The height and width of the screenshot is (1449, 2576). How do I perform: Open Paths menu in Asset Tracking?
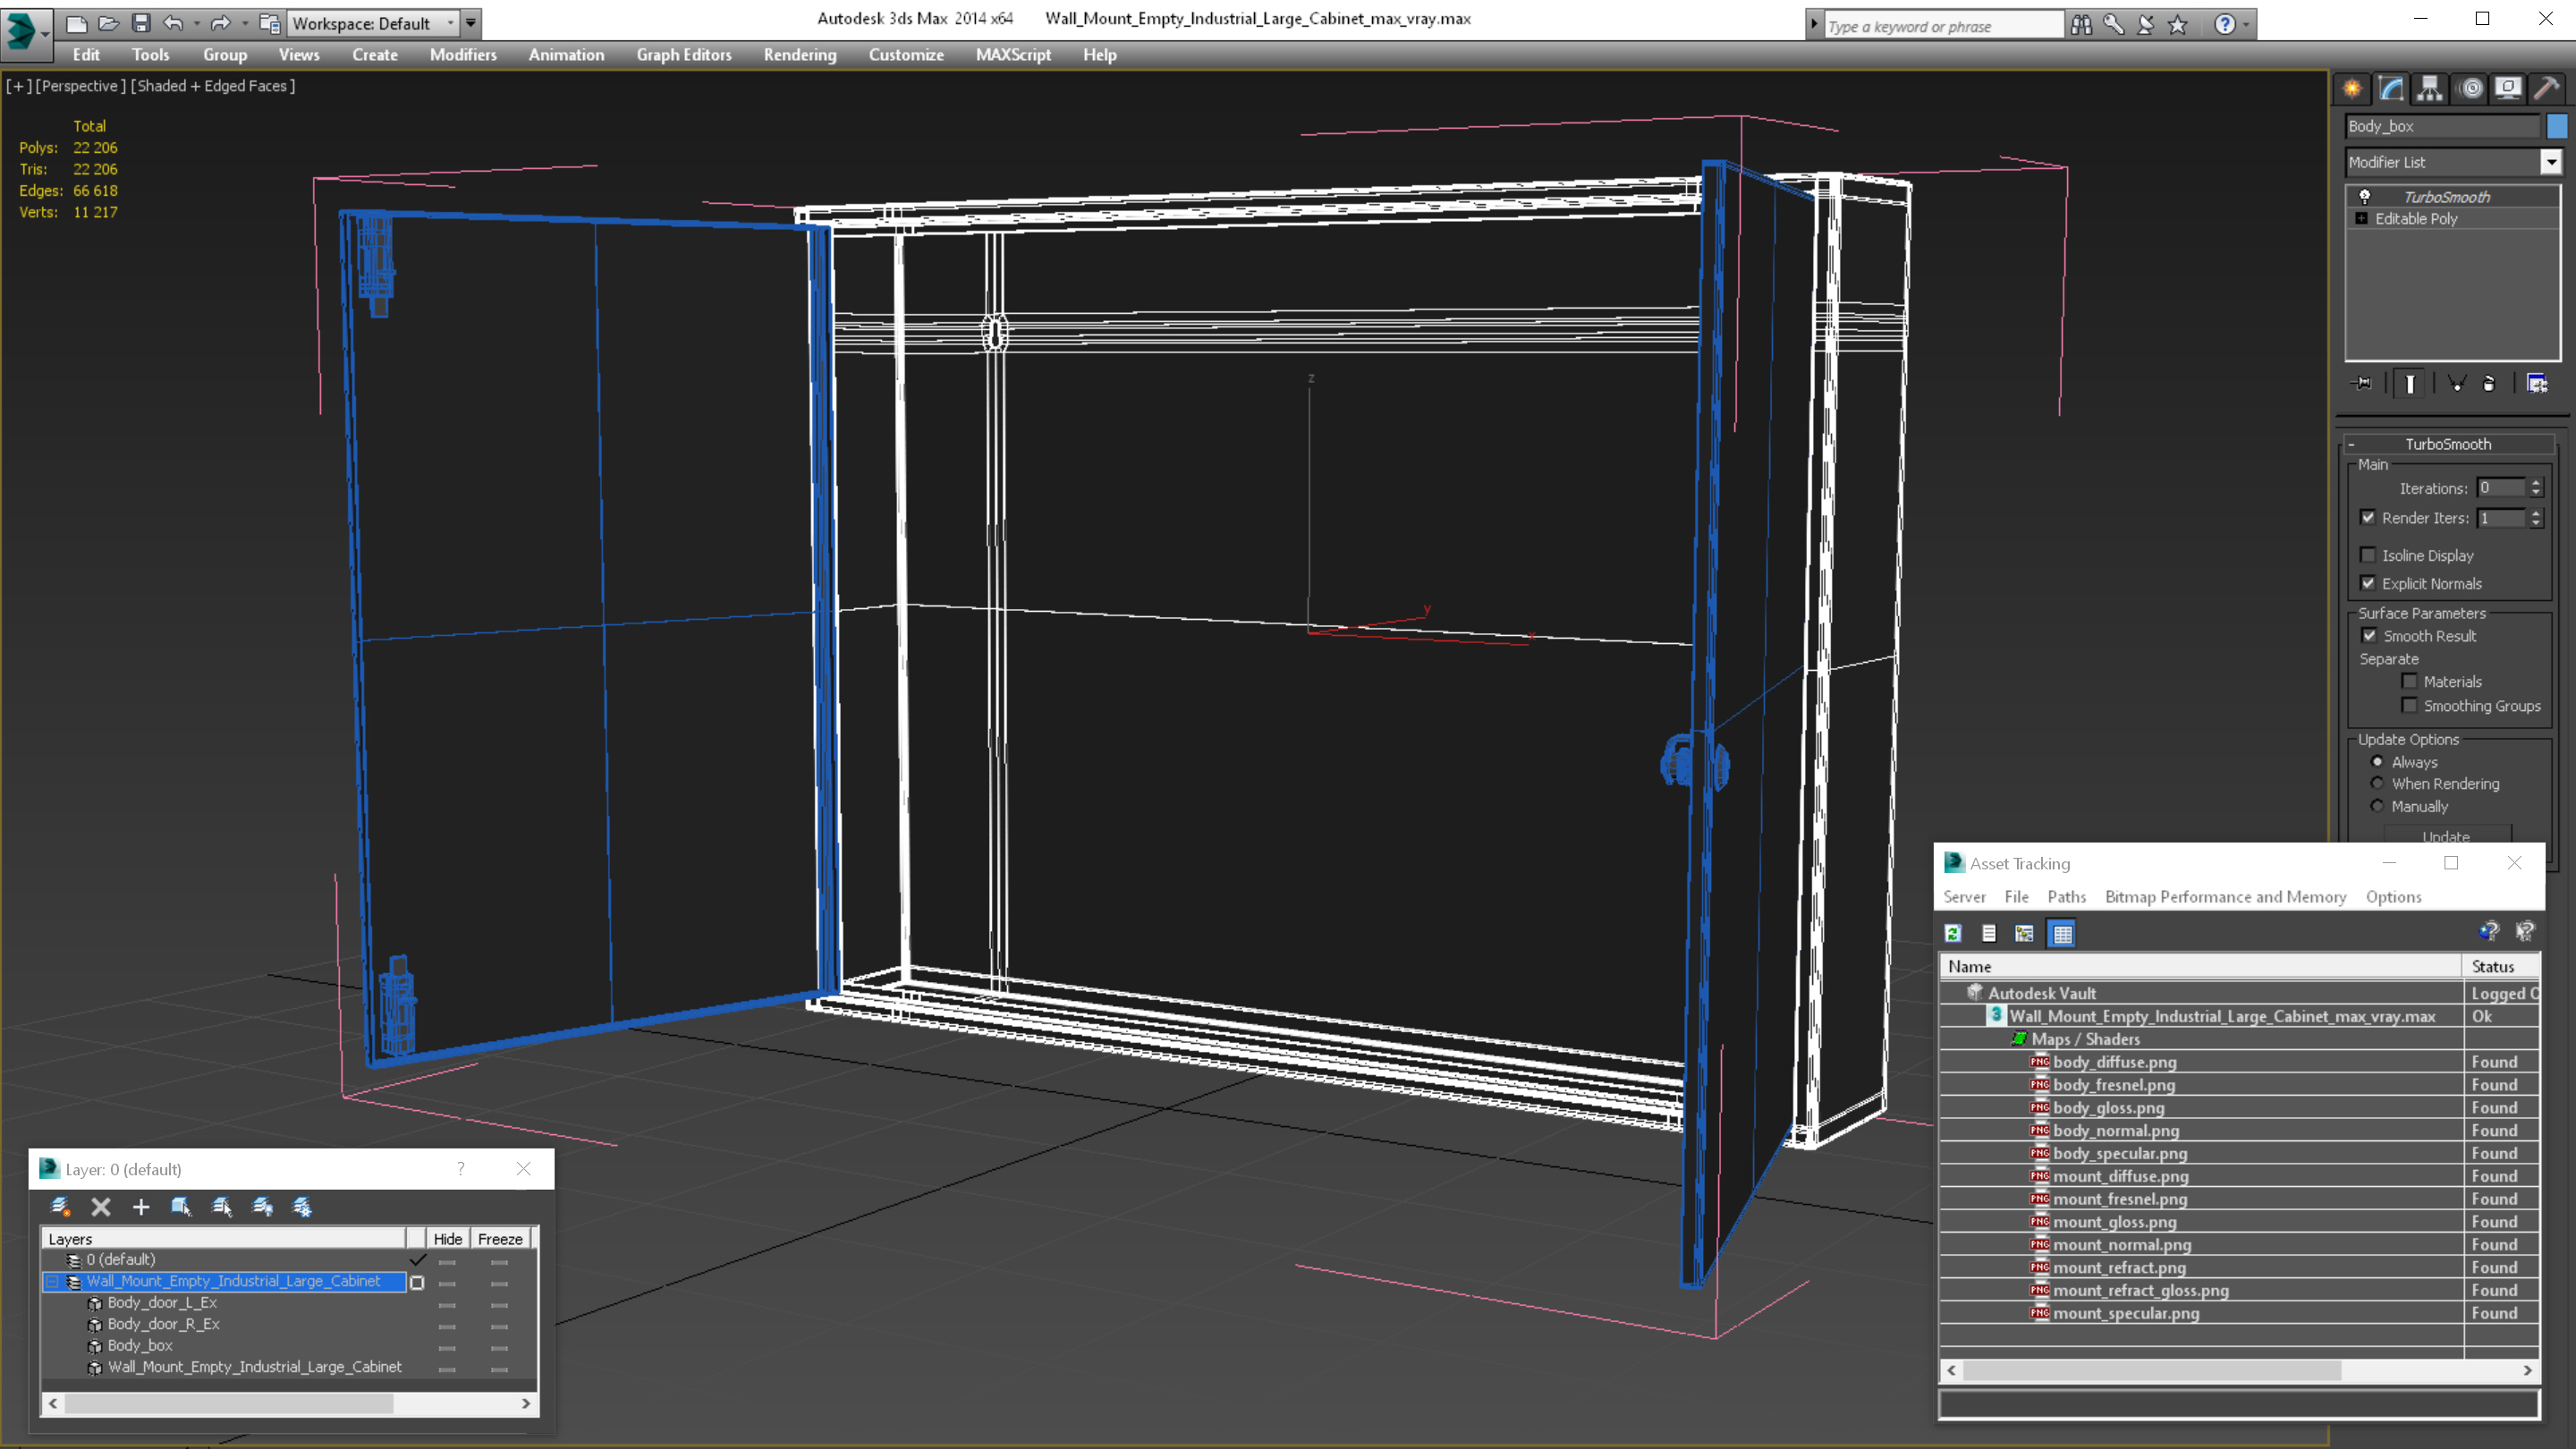point(2066,897)
